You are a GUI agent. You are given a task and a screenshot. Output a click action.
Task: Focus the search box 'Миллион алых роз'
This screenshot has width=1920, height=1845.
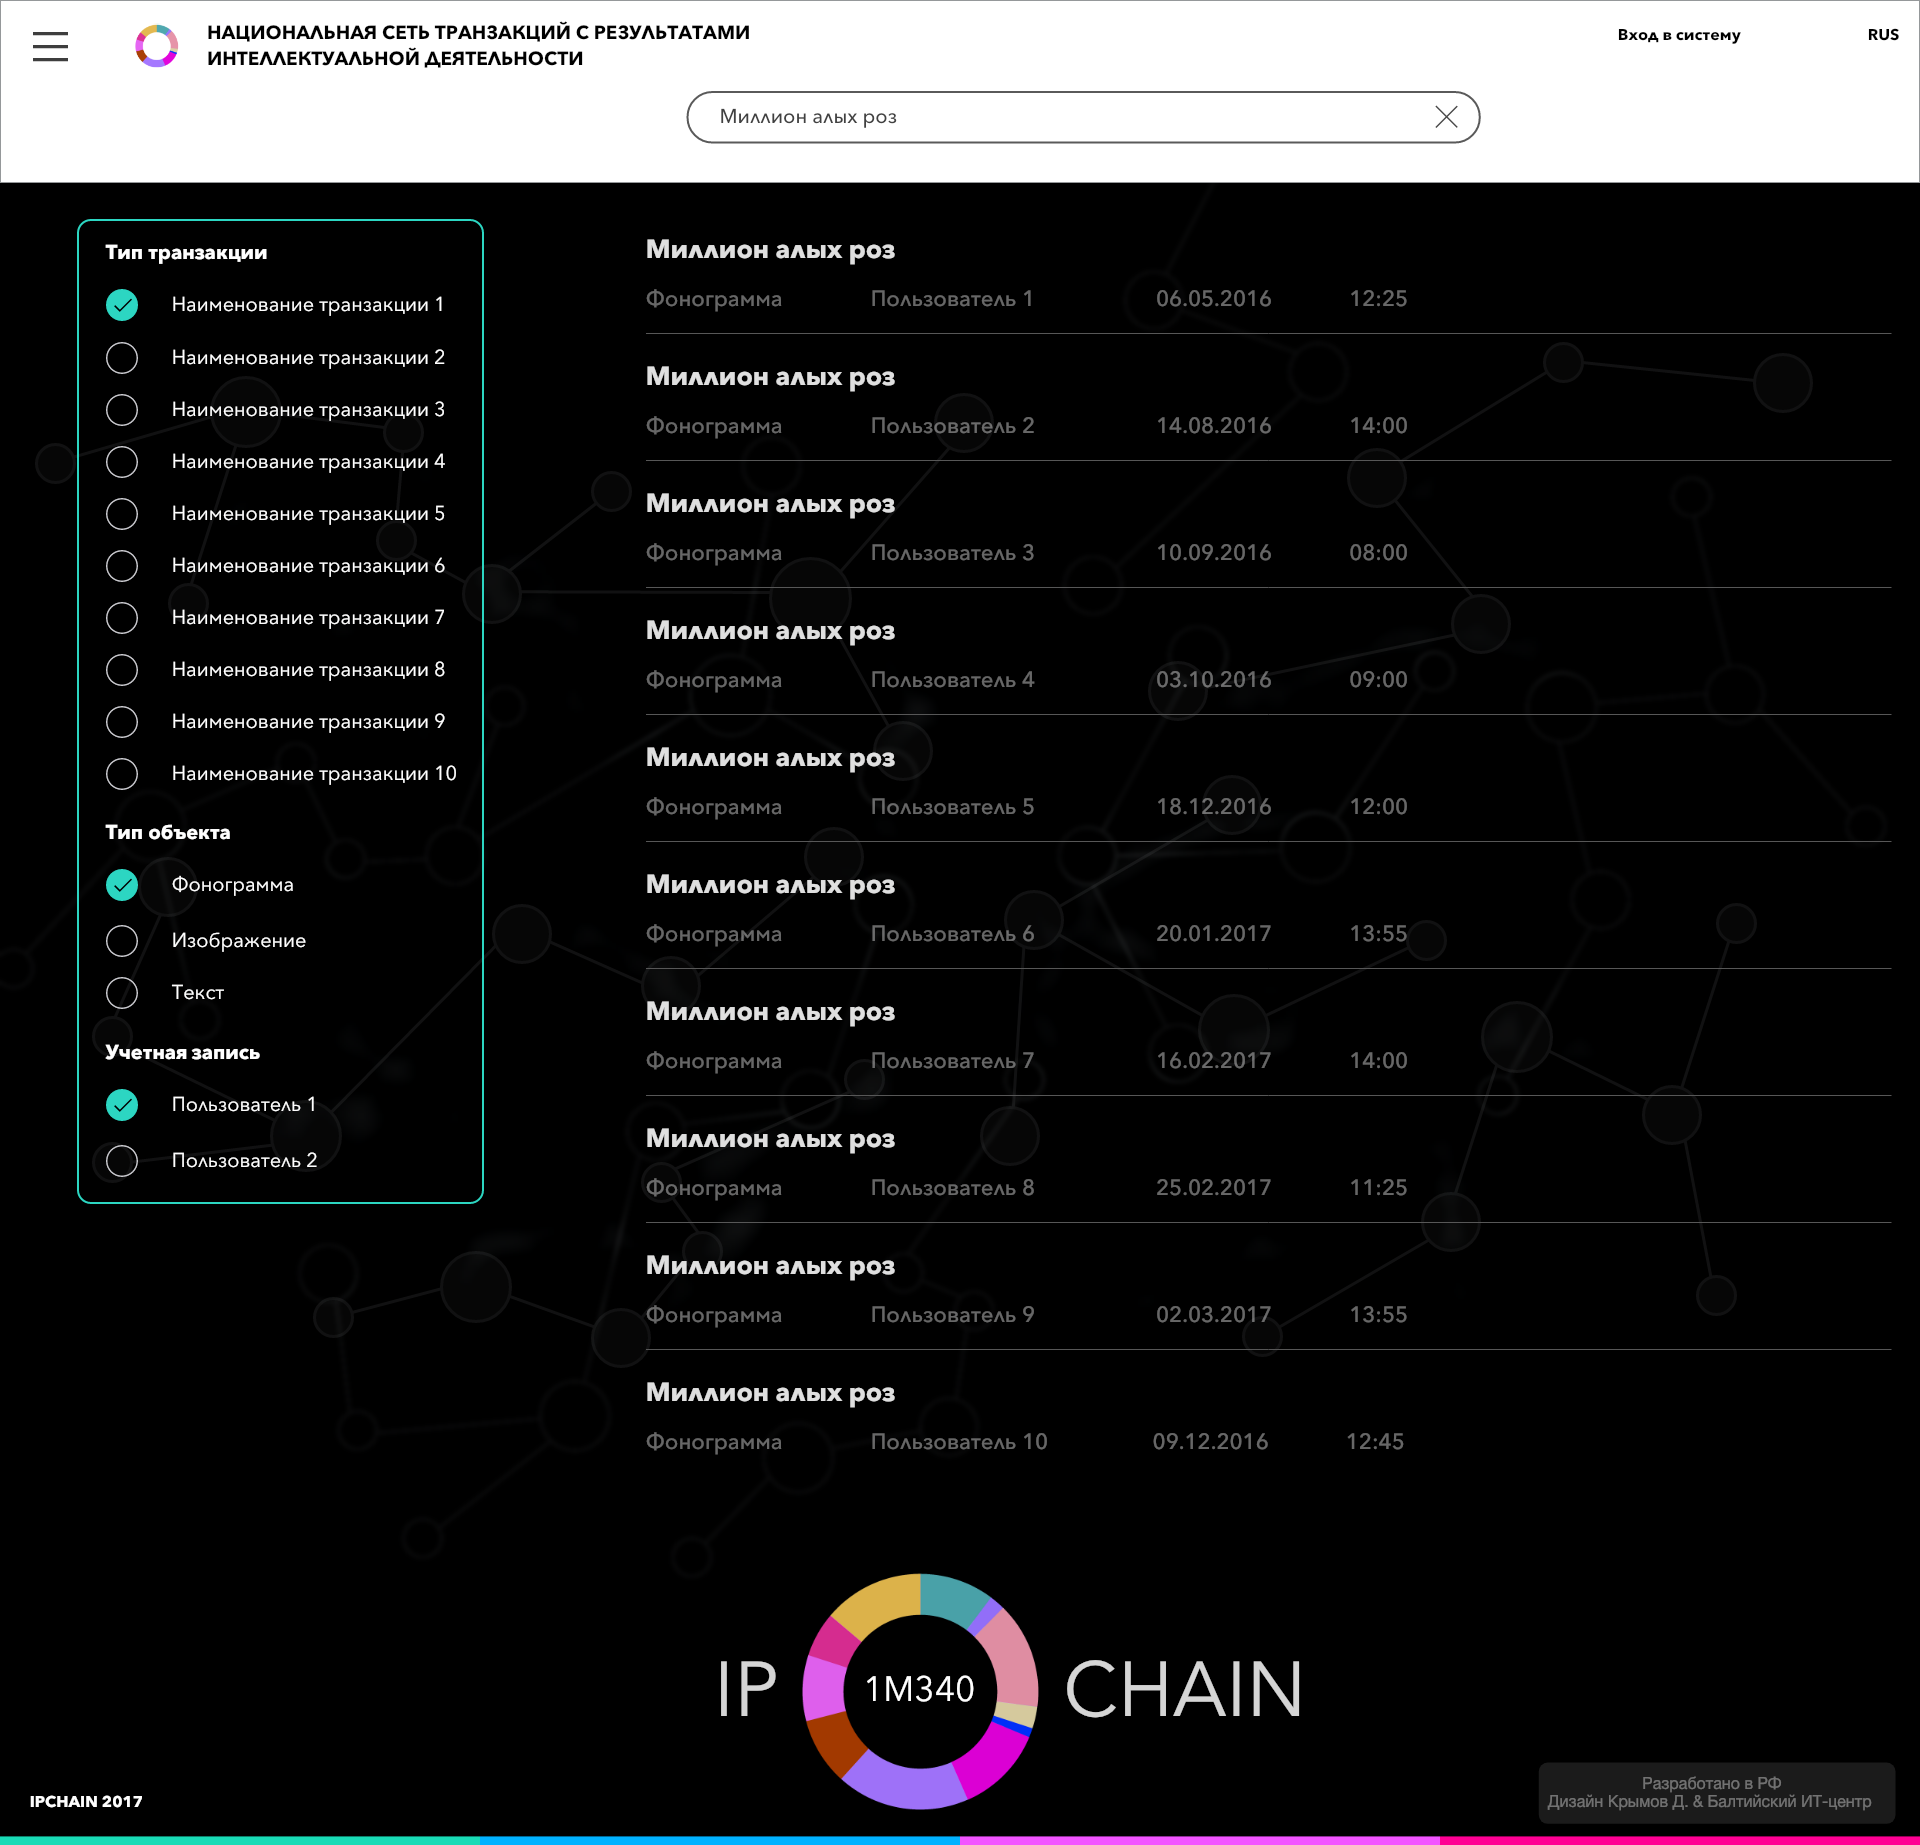tap(1083, 117)
